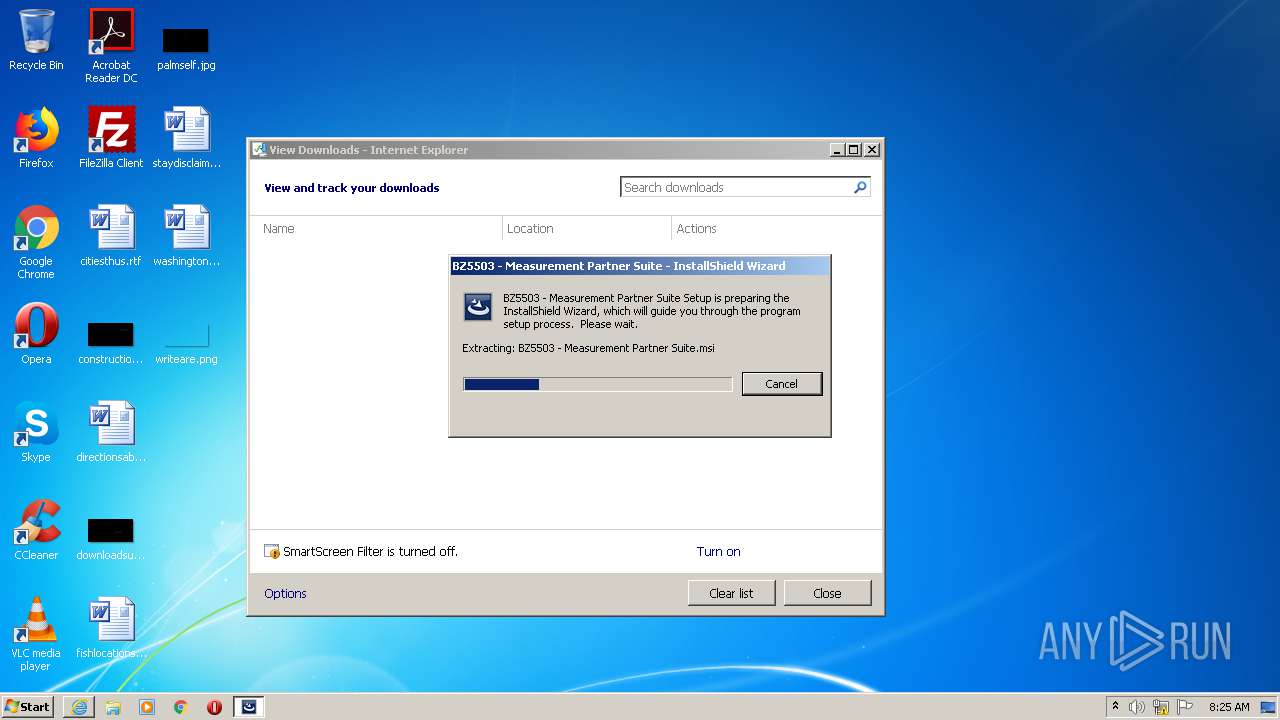Sort downloads by Location column
Screen dimensions: 1280x720
(587, 228)
